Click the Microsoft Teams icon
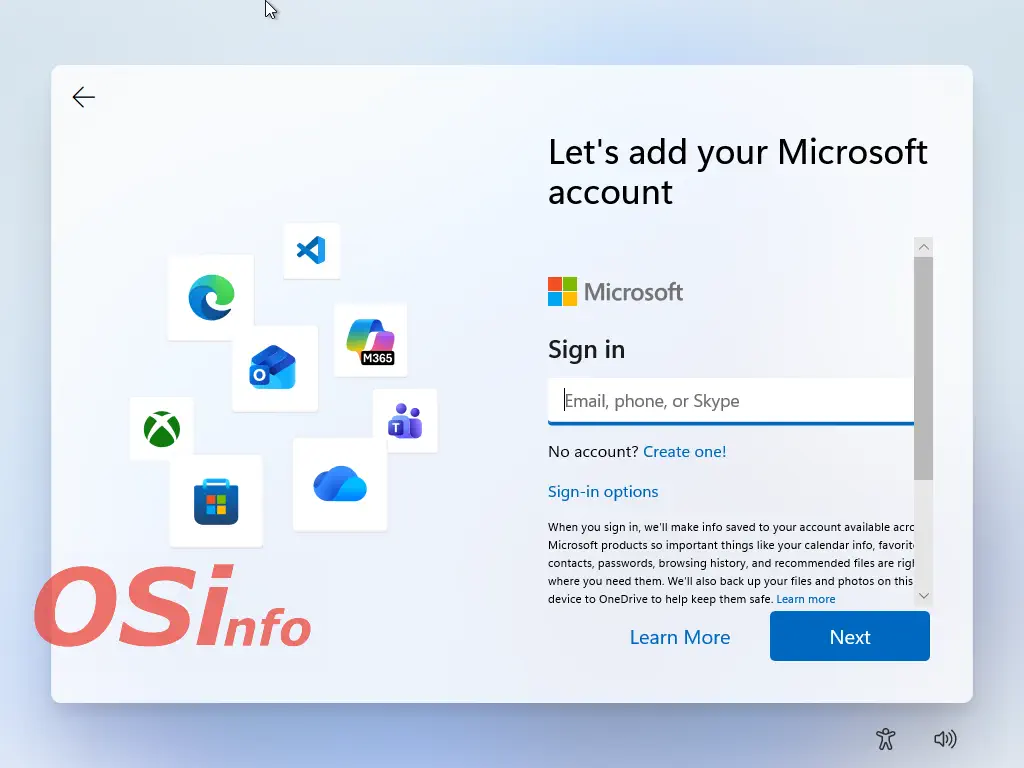Image resolution: width=1024 pixels, height=768 pixels. pyautogui.click(x=405, y=421)
